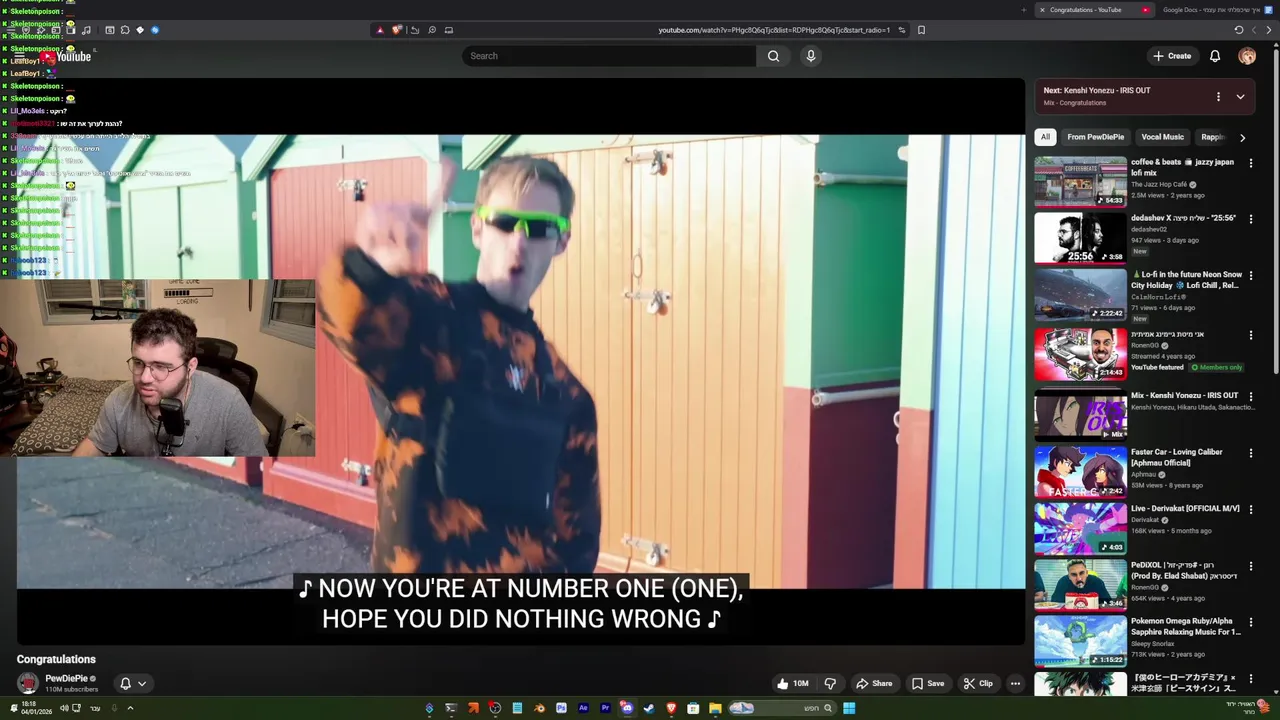Open Steam from the taskbar
Screen dimensions: 1280x720
[x=649, y=708]
